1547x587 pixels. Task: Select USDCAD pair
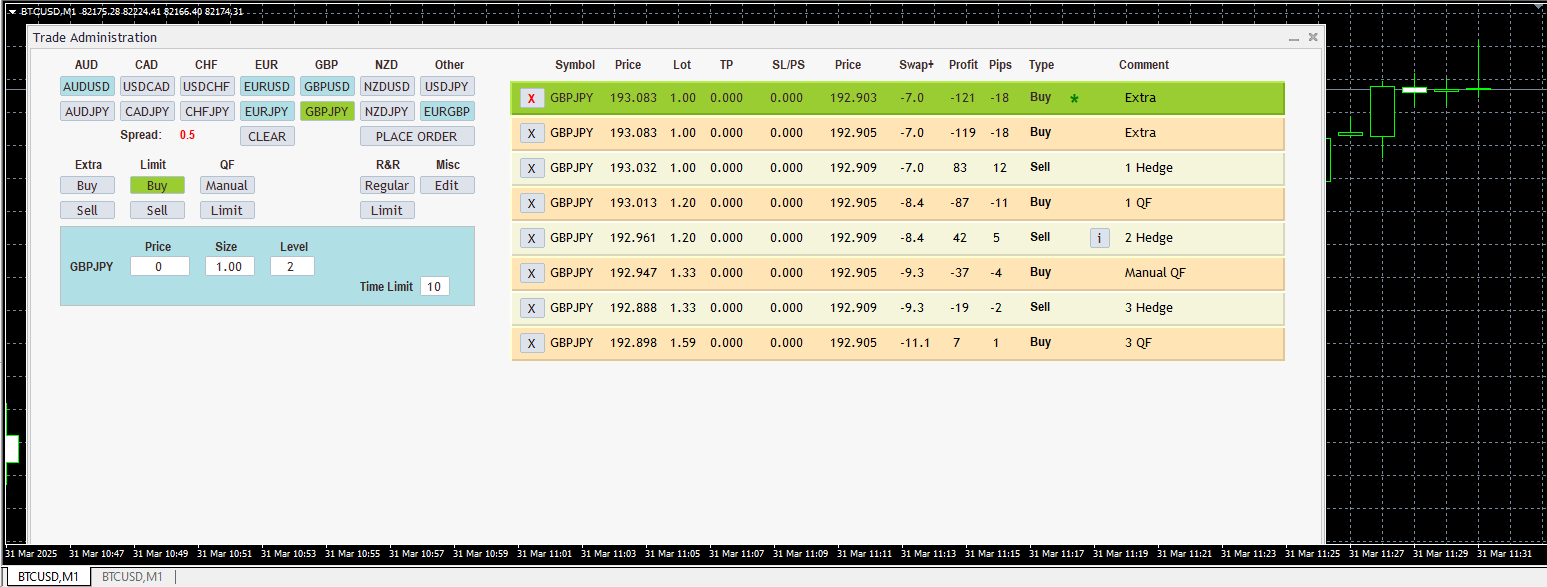click(x=147, y=87)
